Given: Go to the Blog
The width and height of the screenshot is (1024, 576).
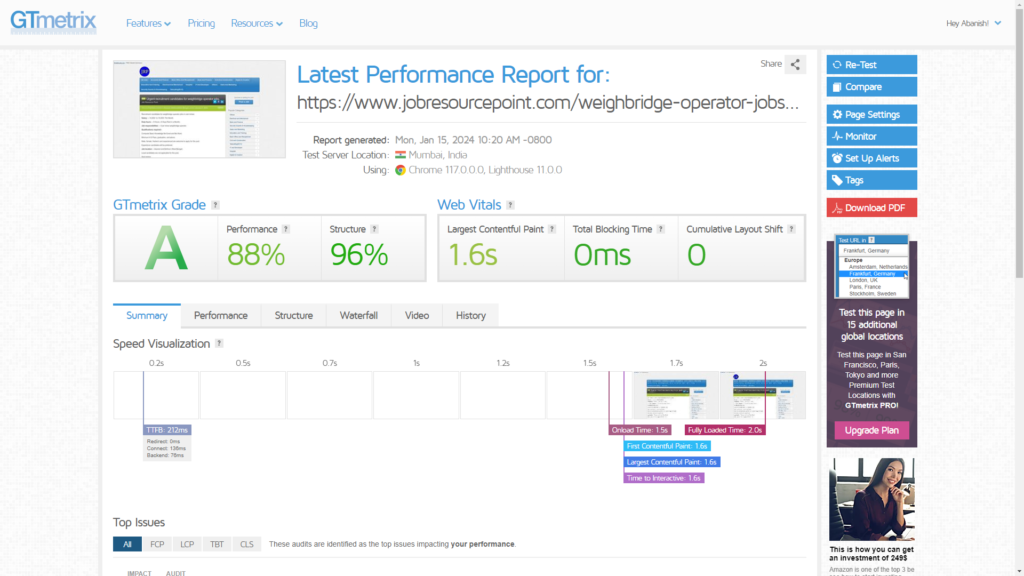Looking at the screenshot, I should pos(308,24).
